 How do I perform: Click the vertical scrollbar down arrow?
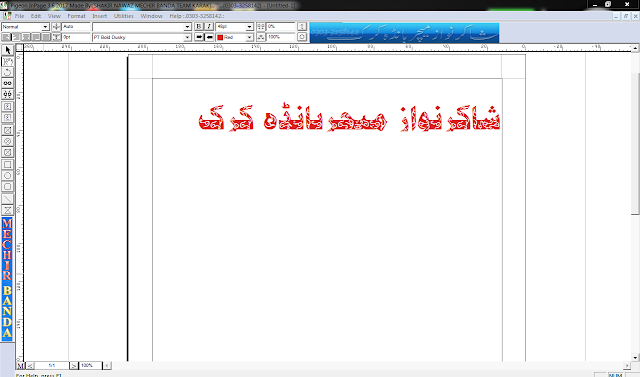(635, 357)
